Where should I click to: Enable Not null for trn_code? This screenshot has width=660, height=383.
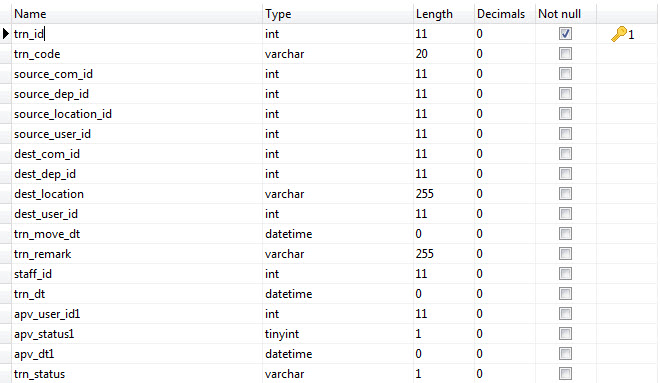pyautogui.click(x=565, y=53)
